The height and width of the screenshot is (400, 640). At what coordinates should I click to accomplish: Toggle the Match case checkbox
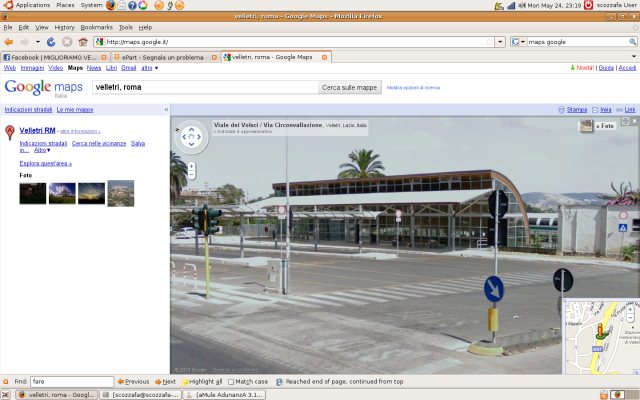(233, 381)
